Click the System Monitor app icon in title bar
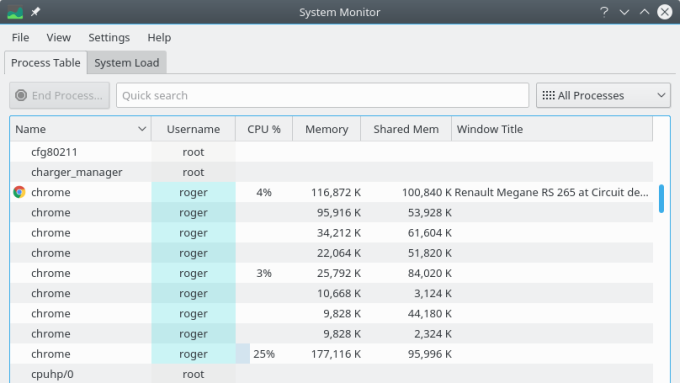 (x=15, y=12)
